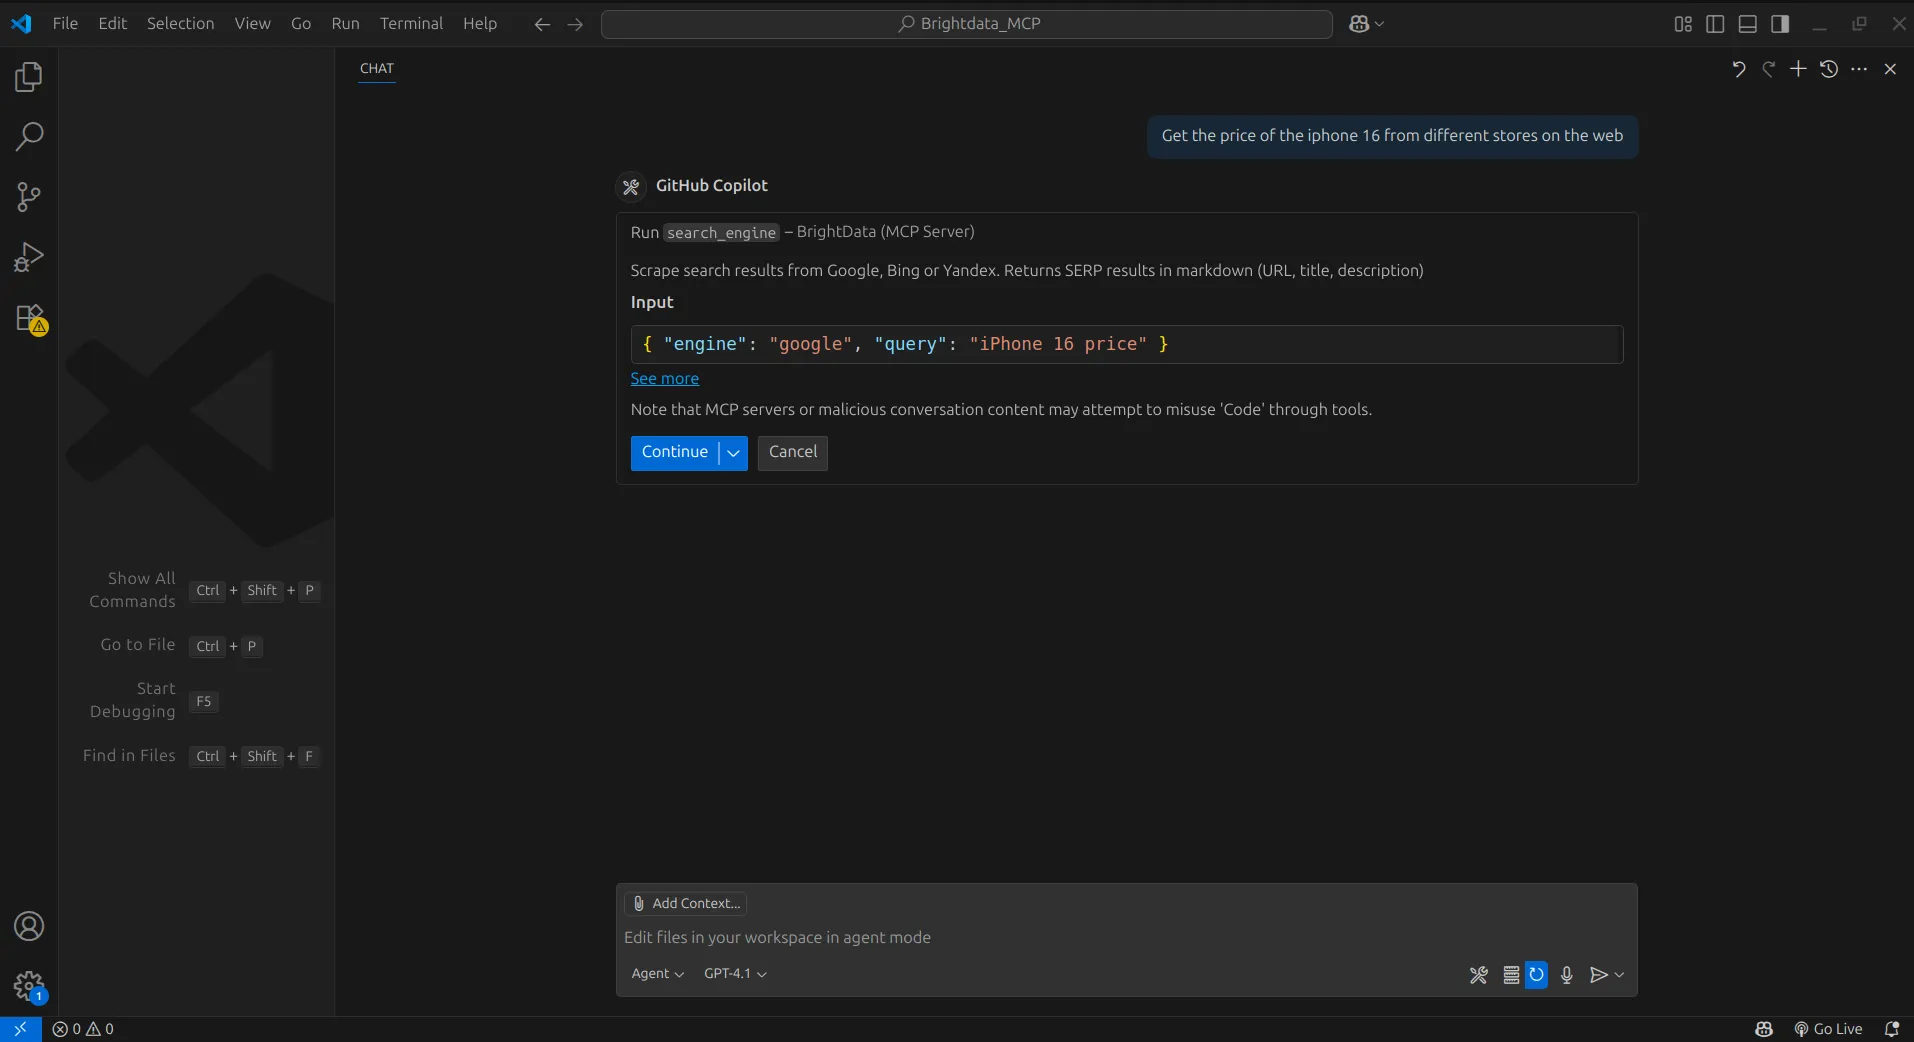Screen dimensions: 1914x1042
Task: Open the Explorer view in the activity bar
Action: (x=28, y=77)
